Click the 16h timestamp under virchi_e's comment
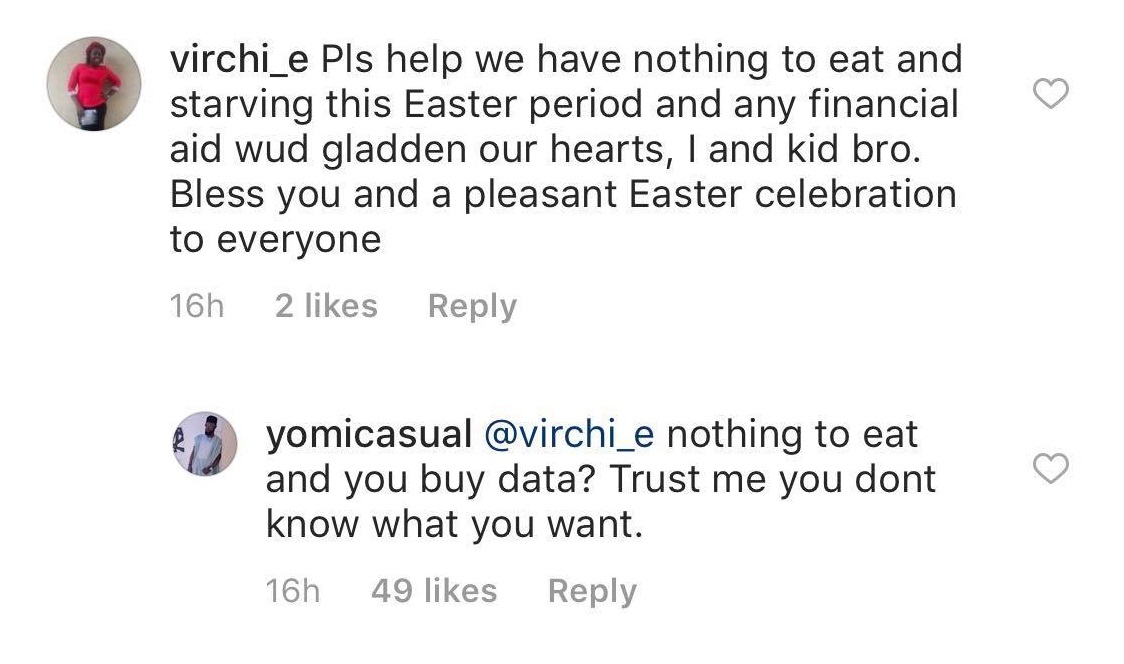This screenshot has width=1124, height=664. (x=197, y=306)
